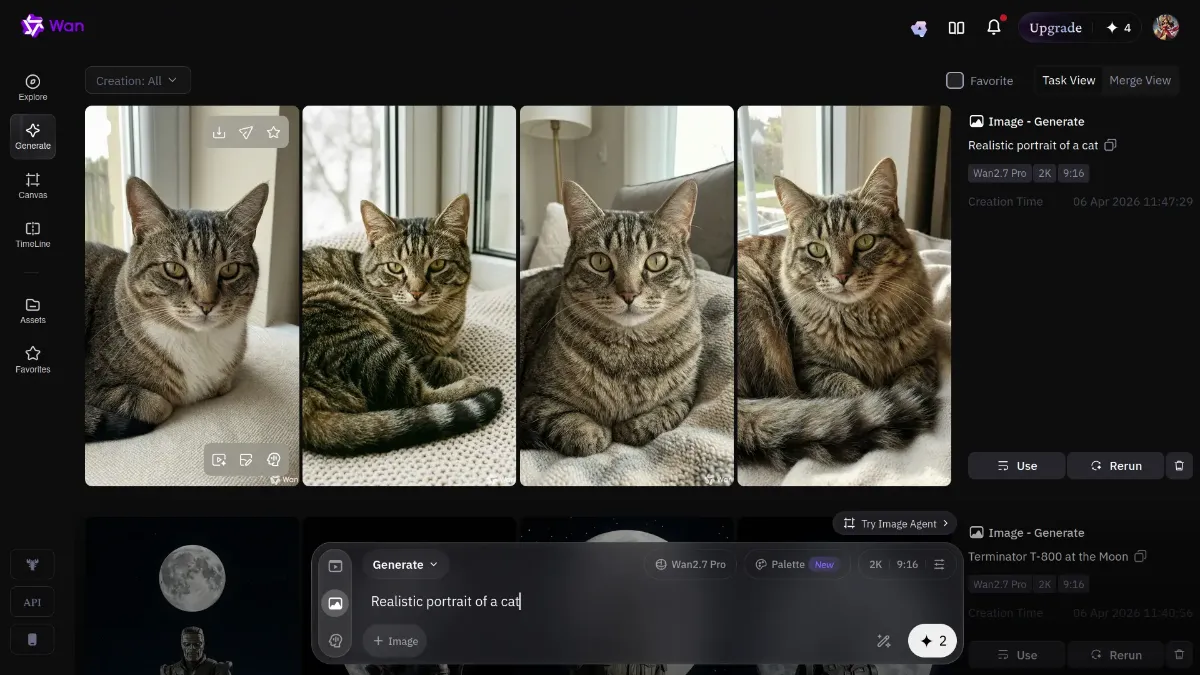Screen dimensions: 1200x675
Task: Click the magic wand prompt enhance icon
Action: tap(883, 641)
